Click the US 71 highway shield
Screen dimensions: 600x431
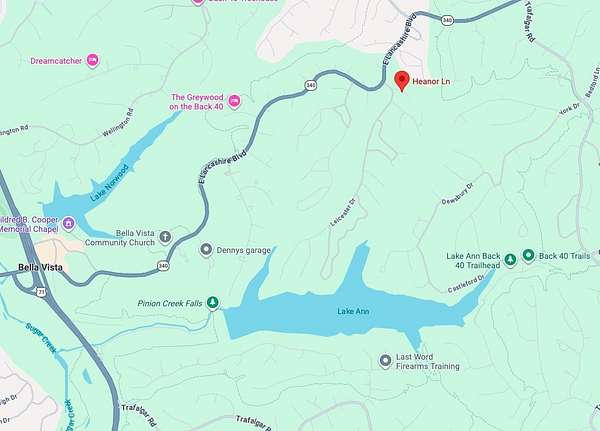pos(41,292)
